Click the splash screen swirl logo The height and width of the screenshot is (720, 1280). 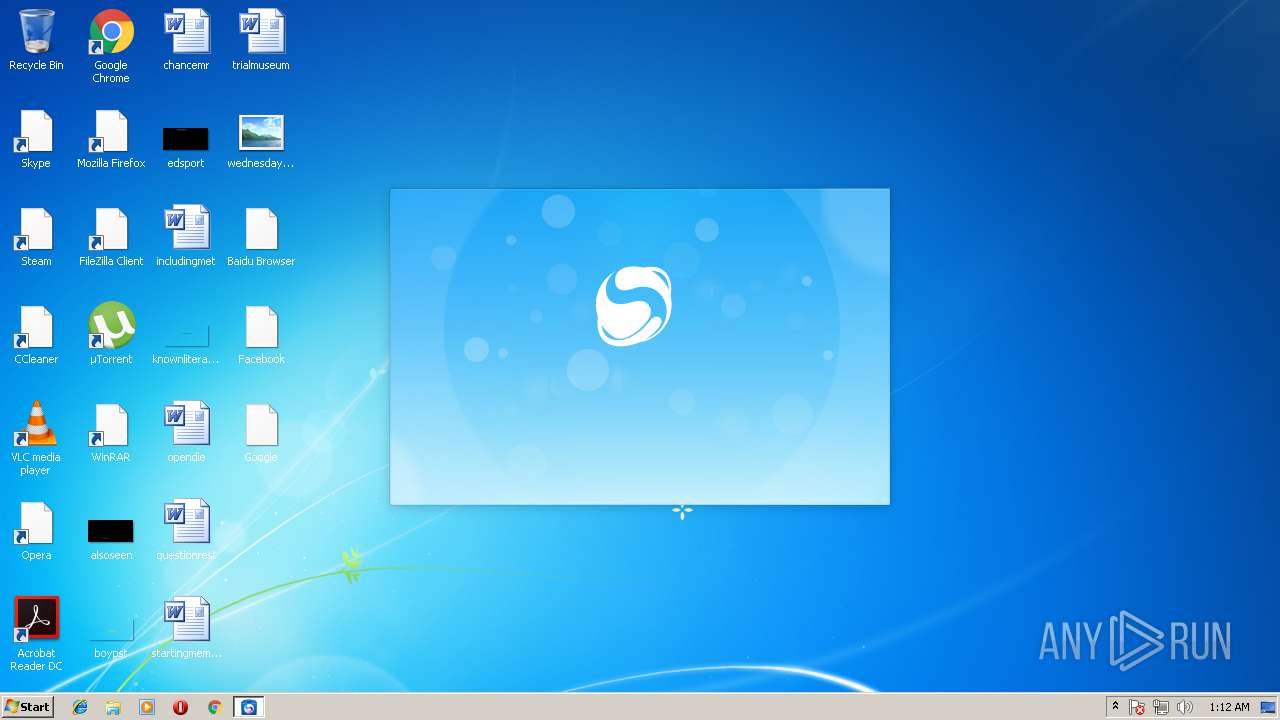pyautogui.click(x=634, y=306)
